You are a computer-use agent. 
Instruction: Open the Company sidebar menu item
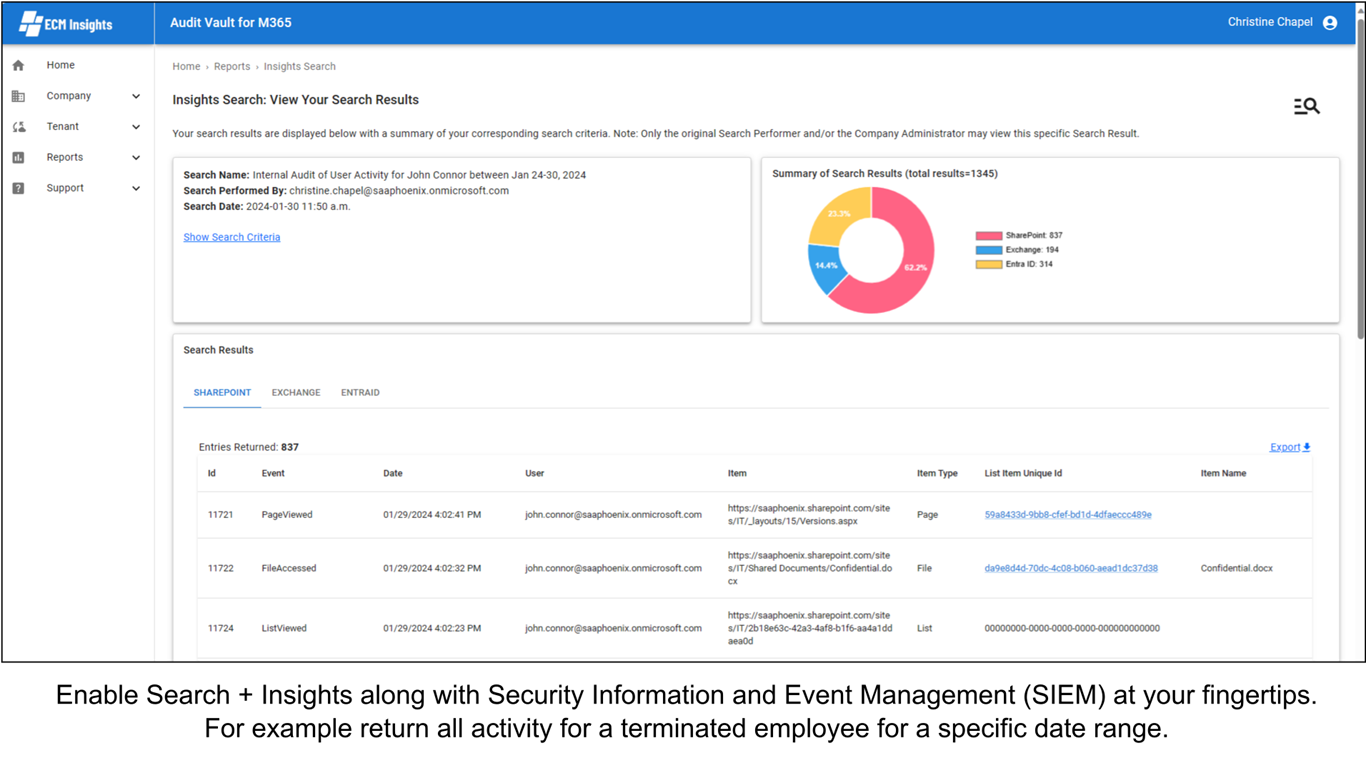pos(69,96)
